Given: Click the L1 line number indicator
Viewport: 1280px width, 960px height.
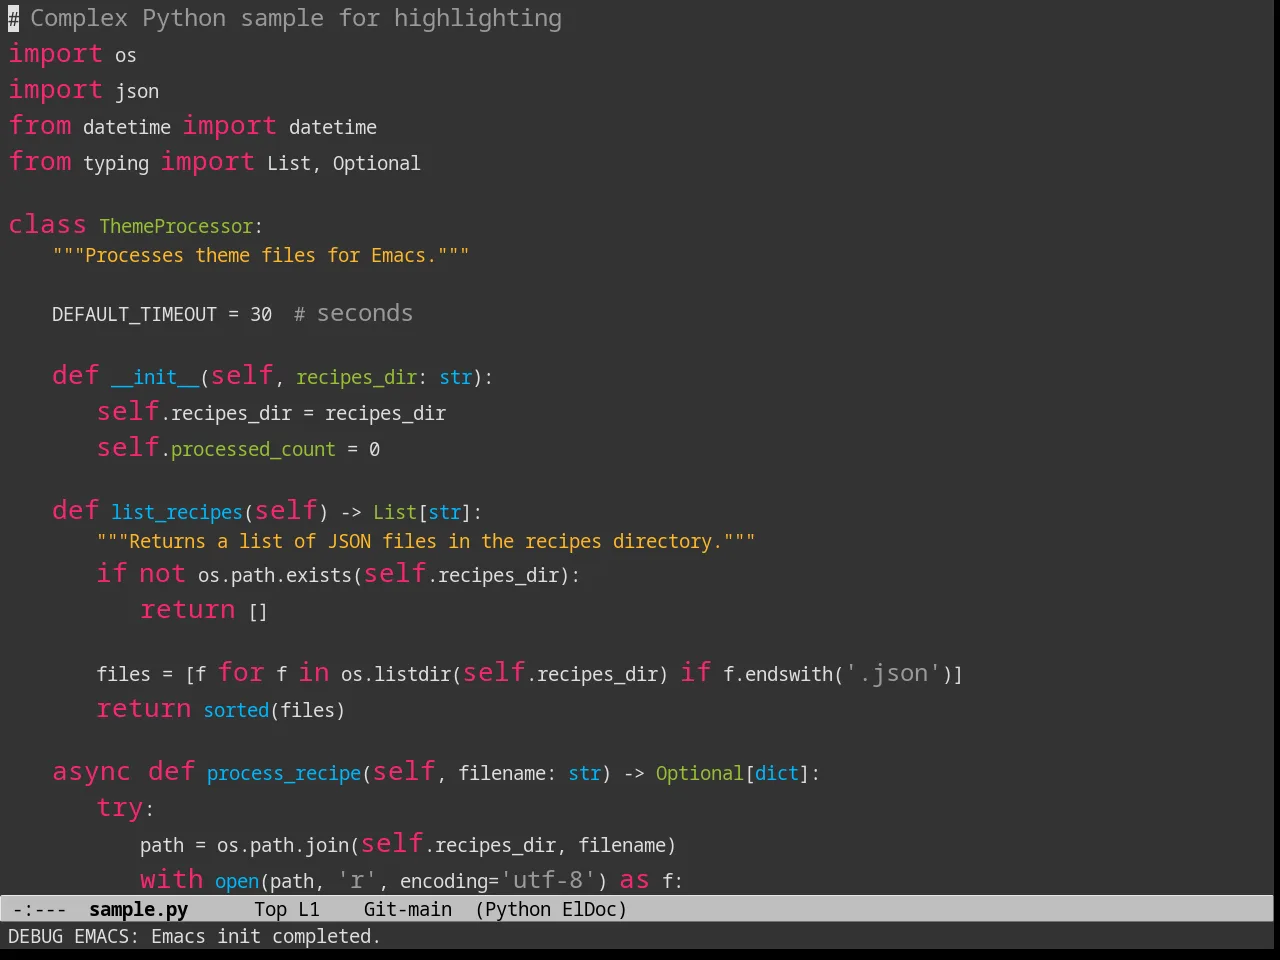Looking at the screenshot, I should coord(309,909).
